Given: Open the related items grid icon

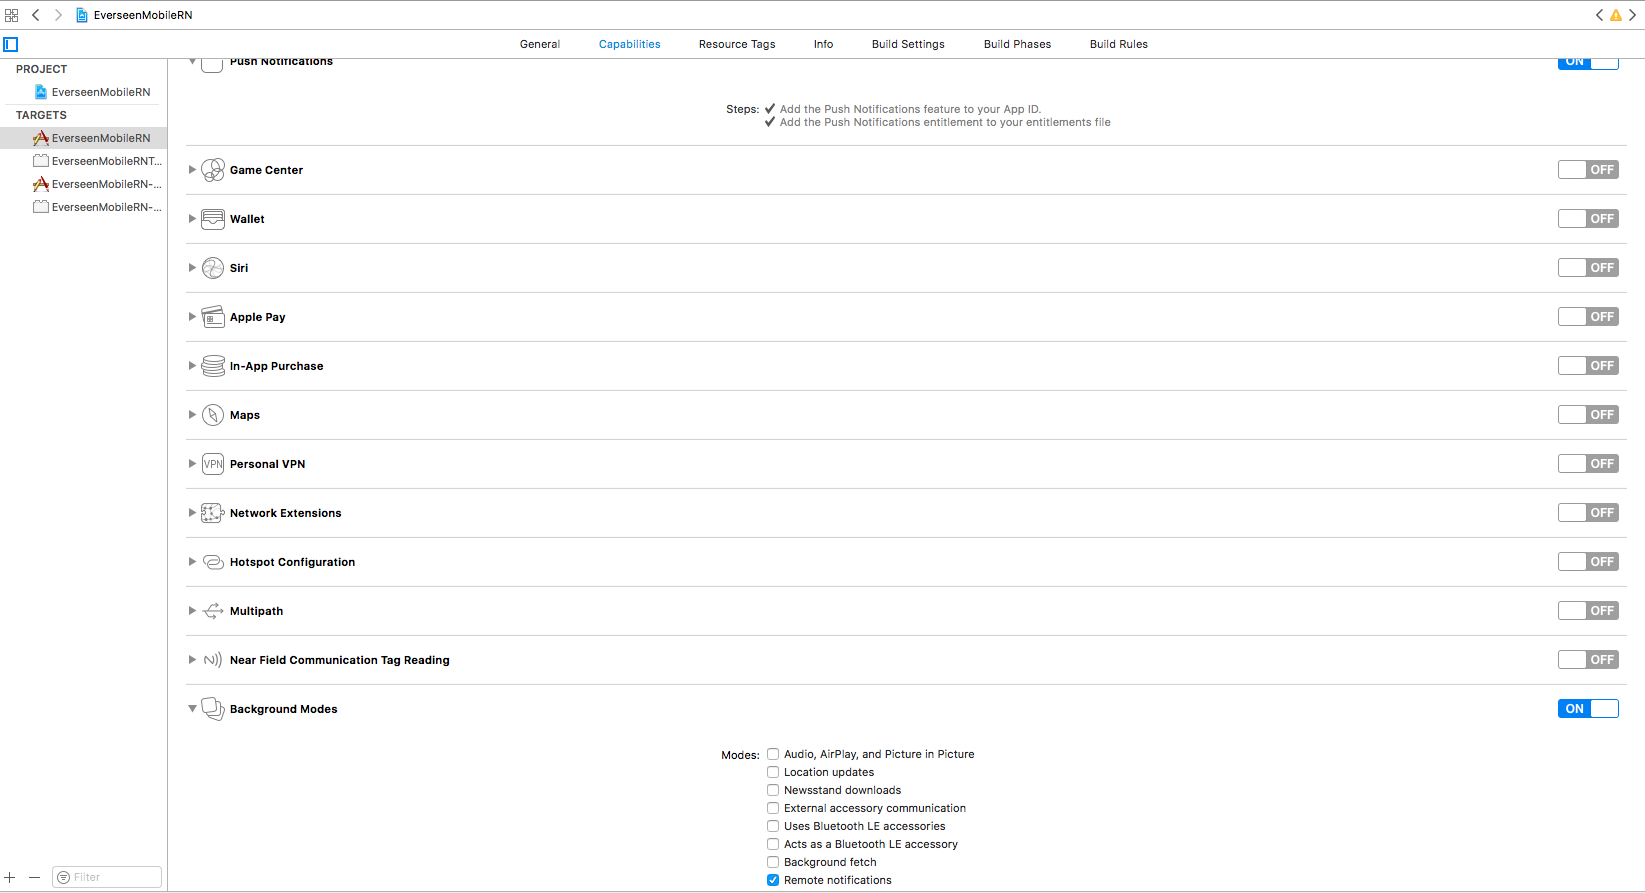Looking at the screenshot, I should pos(12,15).
